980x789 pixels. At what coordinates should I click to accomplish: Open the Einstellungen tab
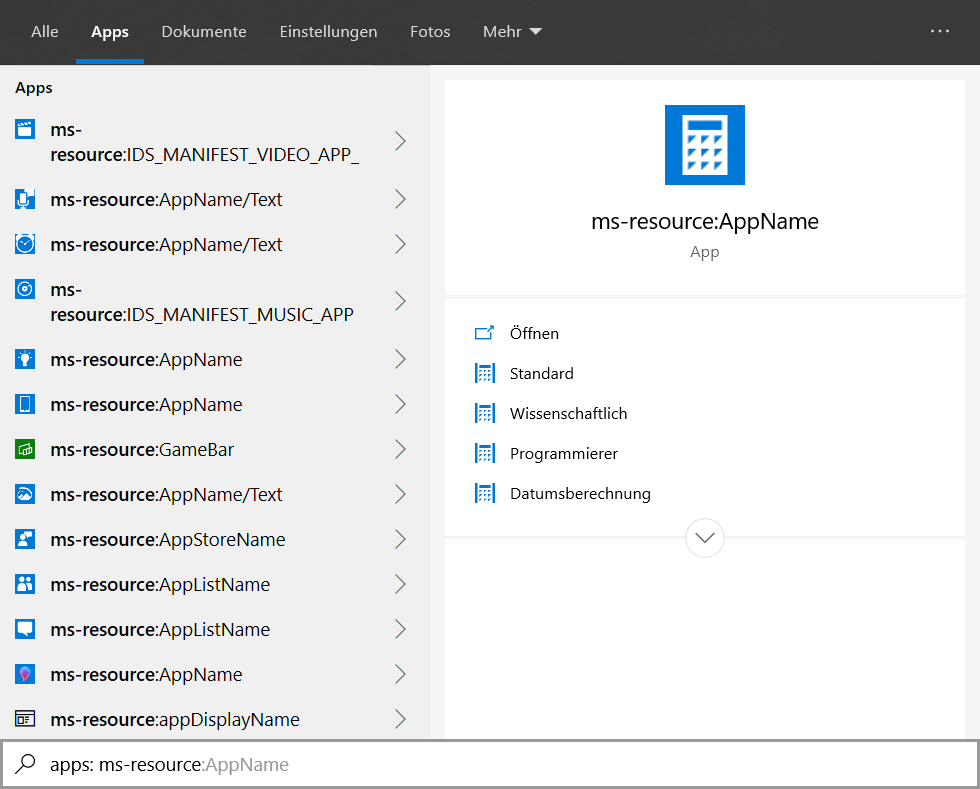coord(328,31)
